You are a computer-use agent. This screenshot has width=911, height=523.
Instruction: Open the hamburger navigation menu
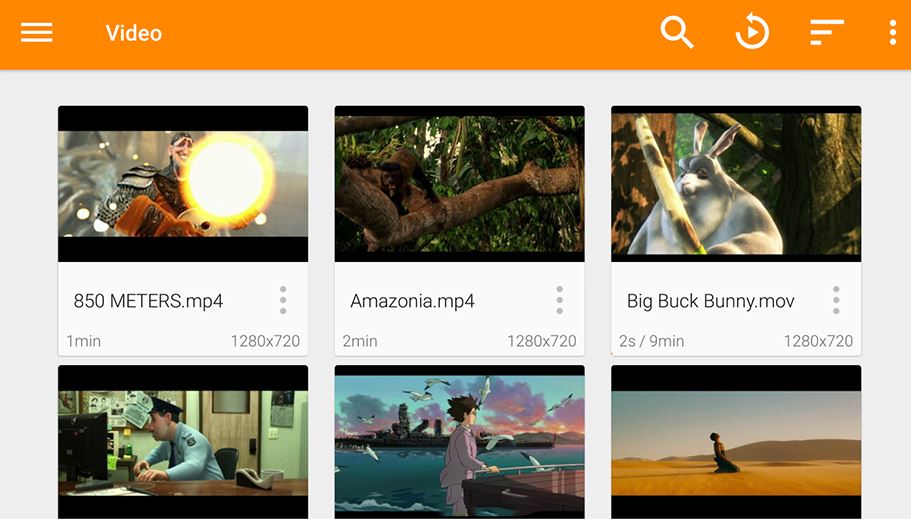click(x=37, y=33)
